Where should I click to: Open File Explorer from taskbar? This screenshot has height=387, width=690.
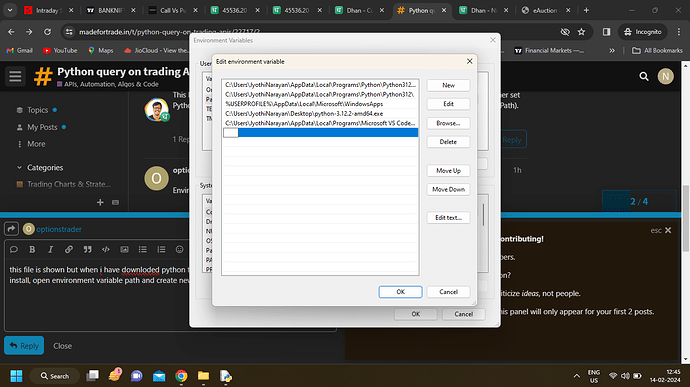point(203,376)
